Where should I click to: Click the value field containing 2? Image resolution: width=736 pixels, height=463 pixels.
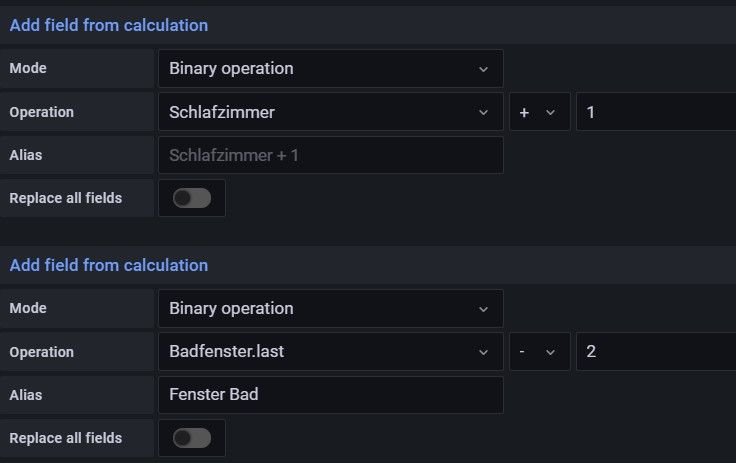[x=655, y=352]
